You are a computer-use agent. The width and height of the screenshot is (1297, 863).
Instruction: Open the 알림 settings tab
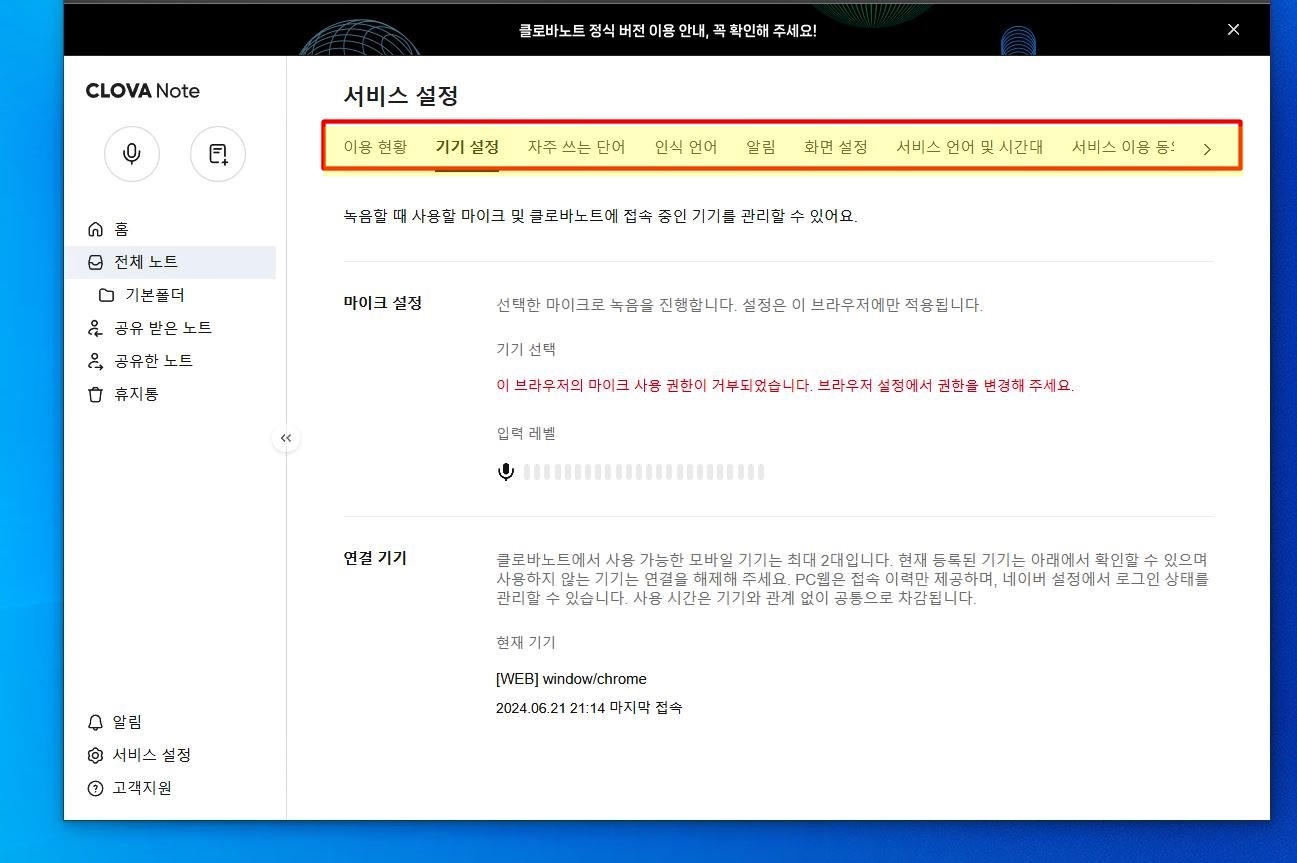[761, 147]
